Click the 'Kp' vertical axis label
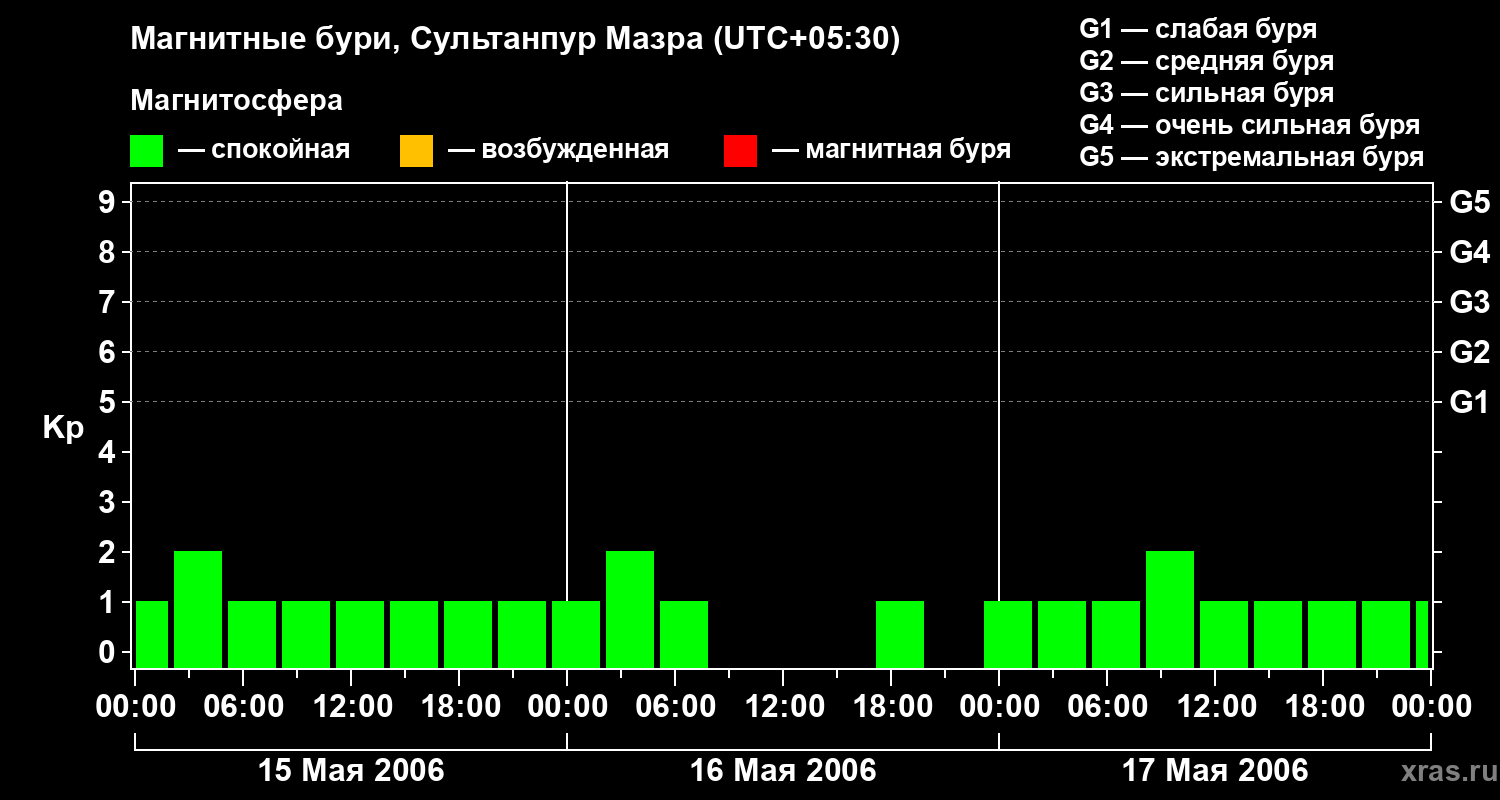Screen dimensions: 1500x800 tap(63, 428)
